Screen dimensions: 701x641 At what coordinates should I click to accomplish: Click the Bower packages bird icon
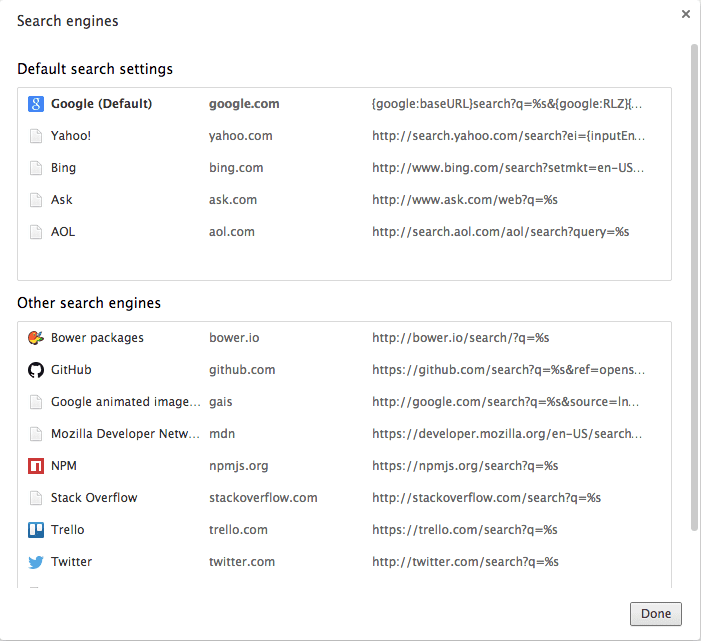pyautogui.click(x=36, y=337)
